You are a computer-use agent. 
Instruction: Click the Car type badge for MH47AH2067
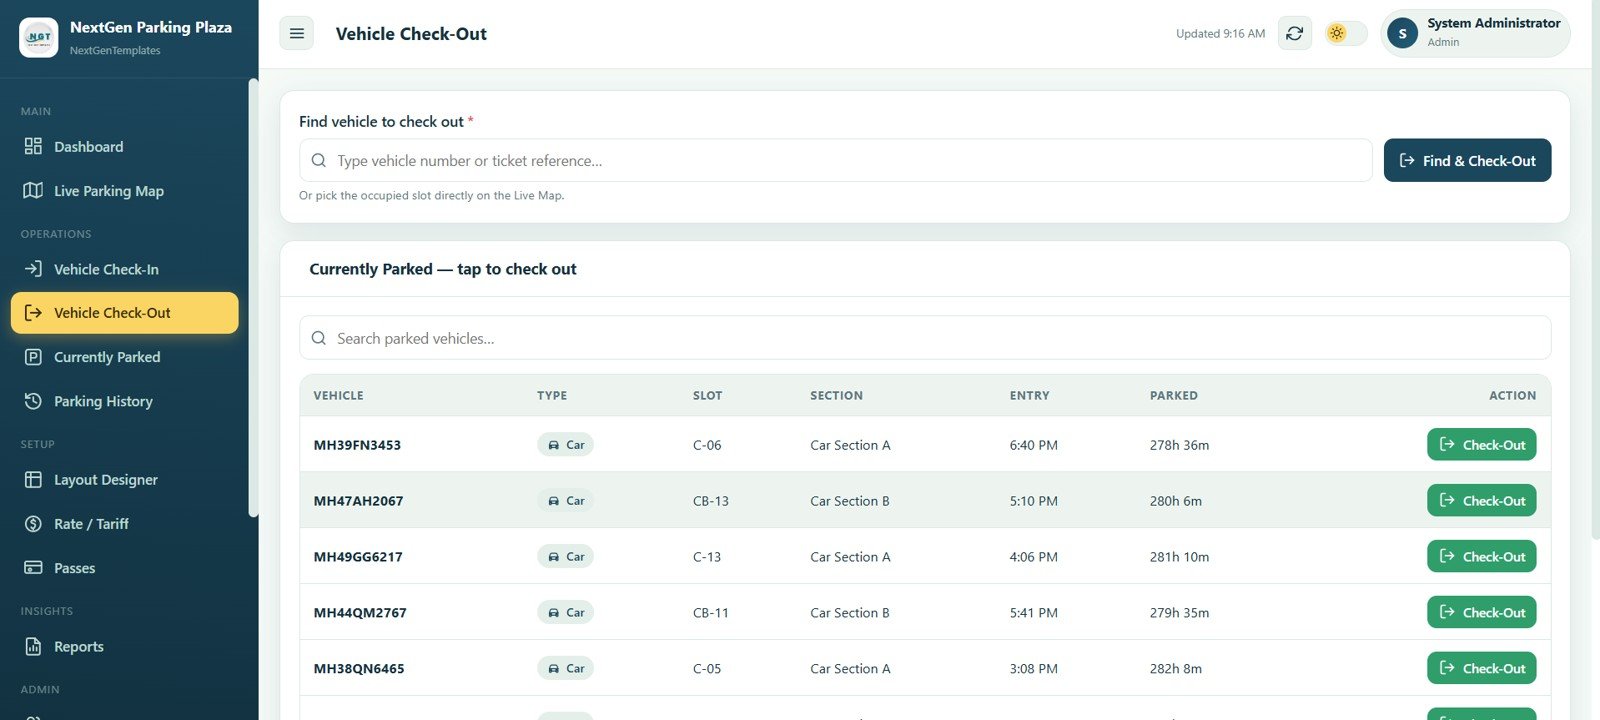point(565,501)
